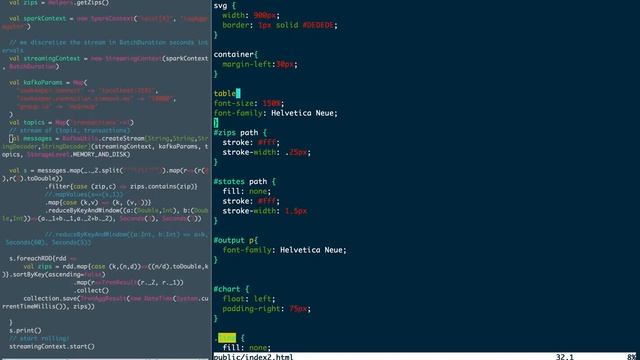This screenshot has width=640, height=360.
Task: Click 'stroke: #fff;' under #zips path
Action: (251, 142)
